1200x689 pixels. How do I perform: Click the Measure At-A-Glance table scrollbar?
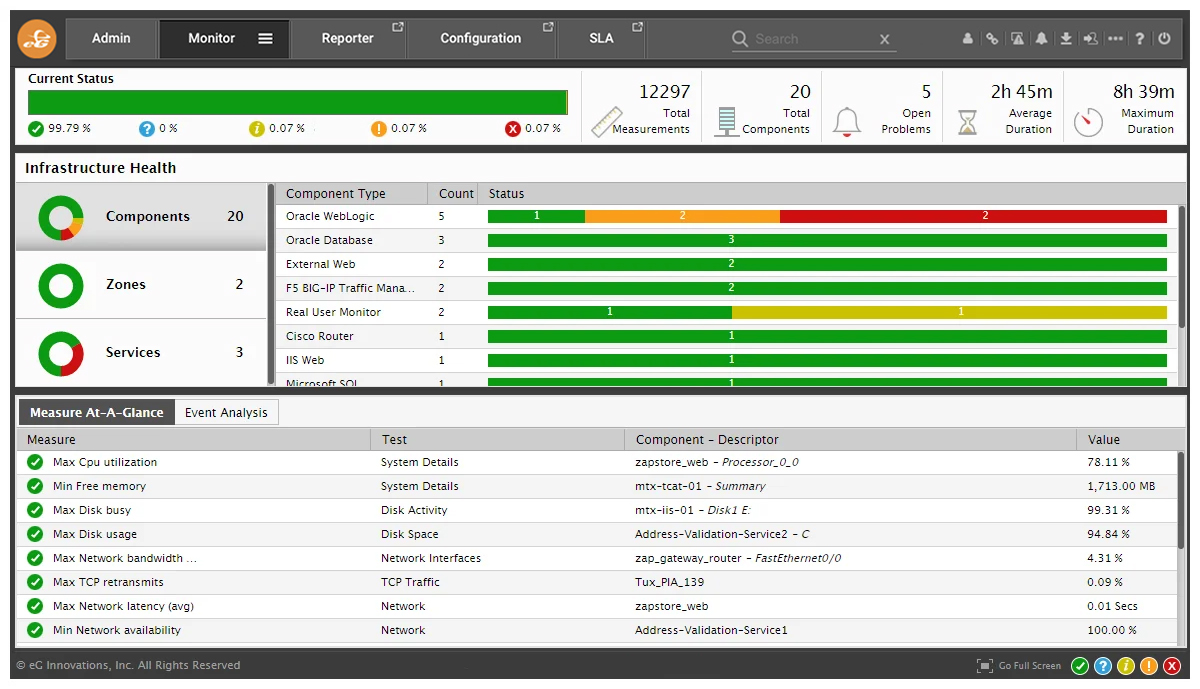1181,502
